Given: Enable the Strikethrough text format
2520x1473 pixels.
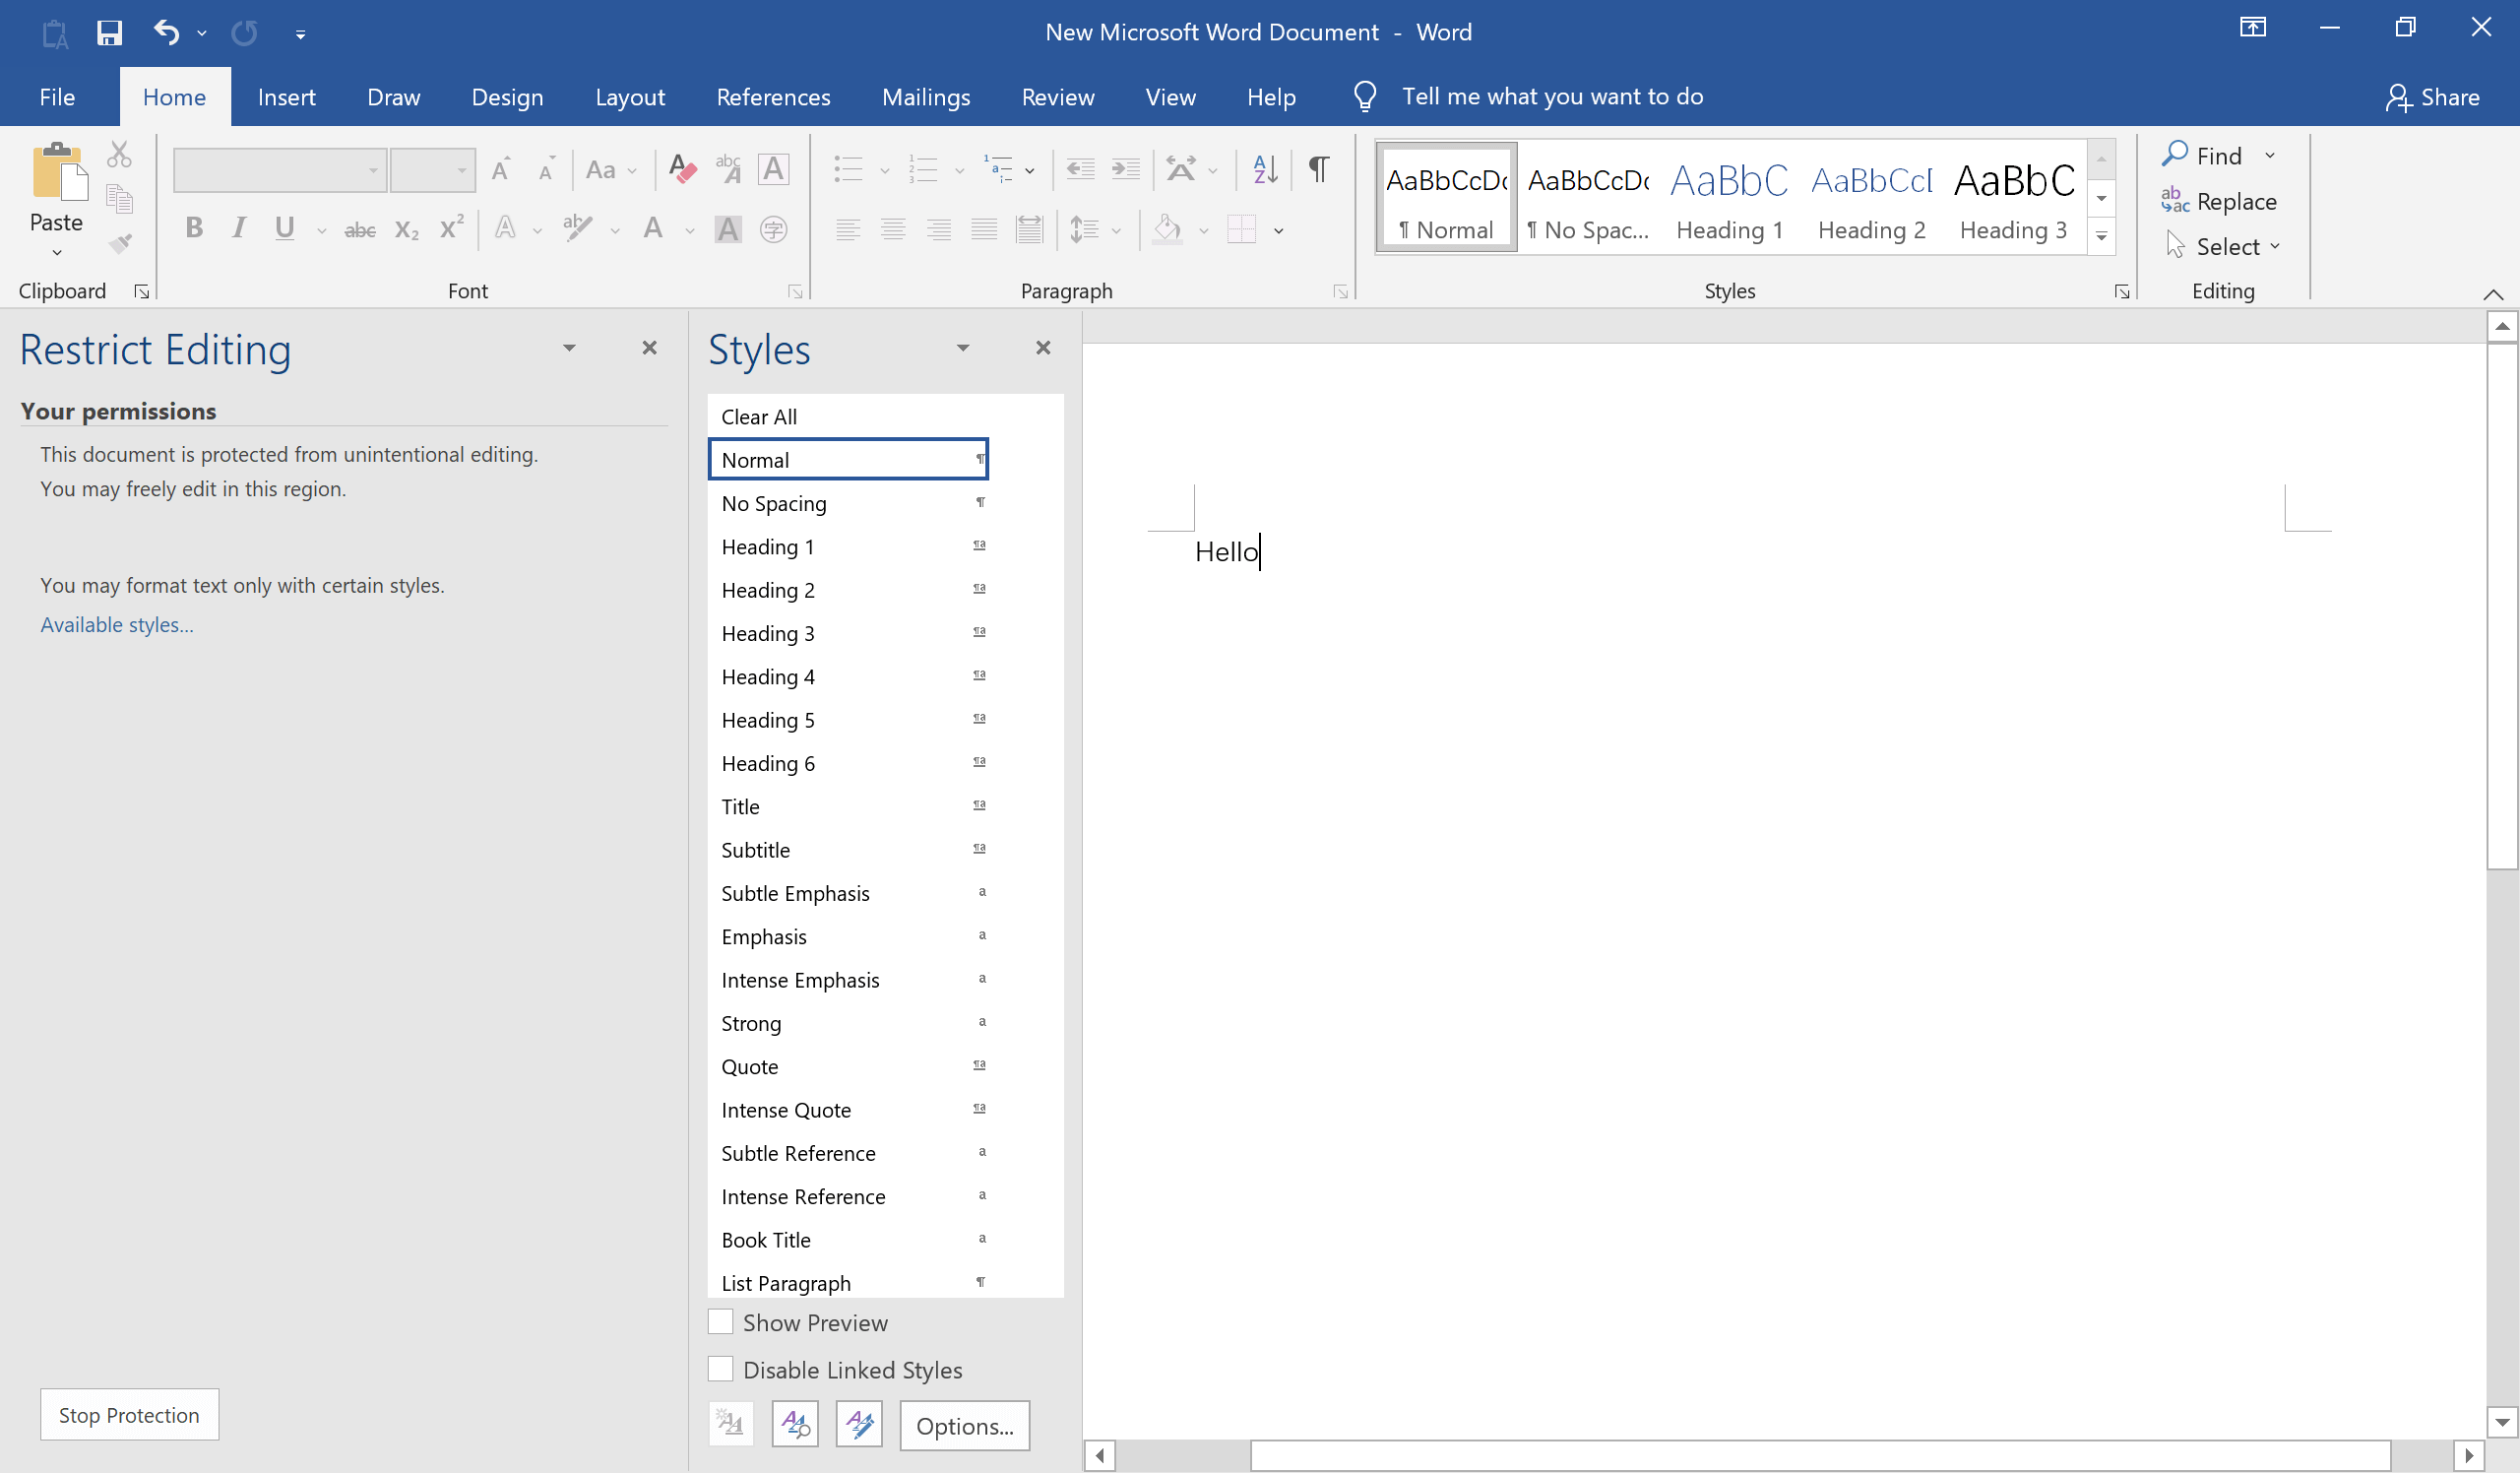Looking at the screenshot, I should pos(357,229).
